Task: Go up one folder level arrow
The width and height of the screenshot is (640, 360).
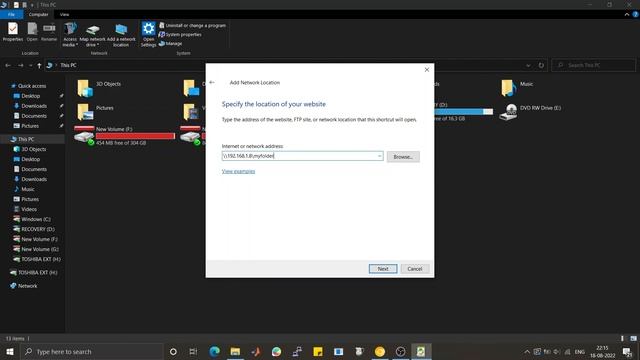Action: 39,65
